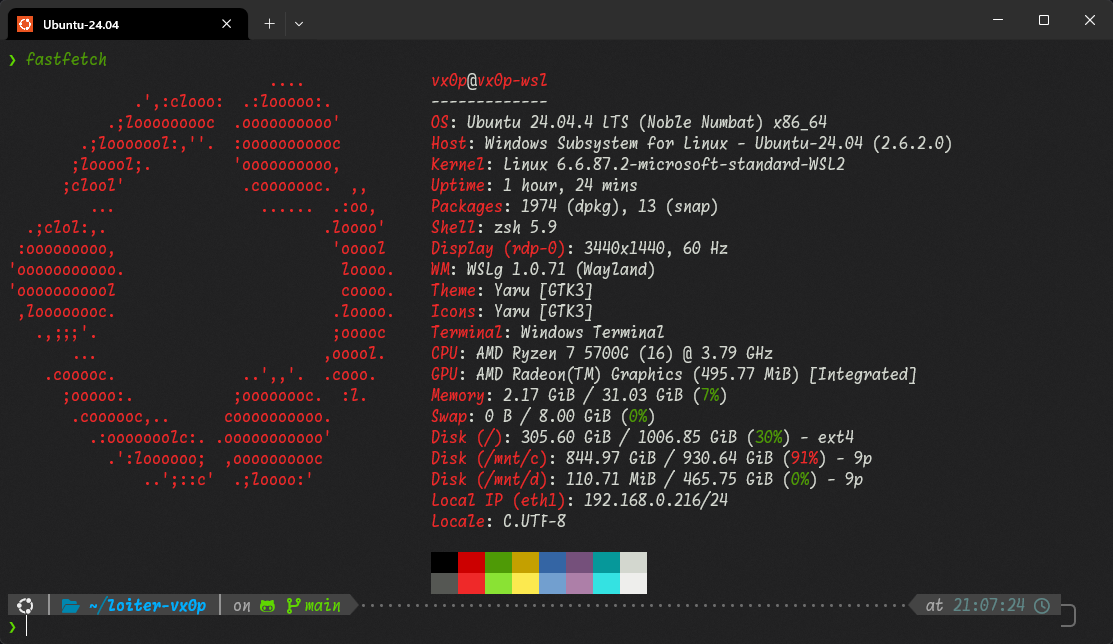Click the terminal value 'Windows Terminal'
This screenshot has width=1113, height=644.
tap(592, 332)
